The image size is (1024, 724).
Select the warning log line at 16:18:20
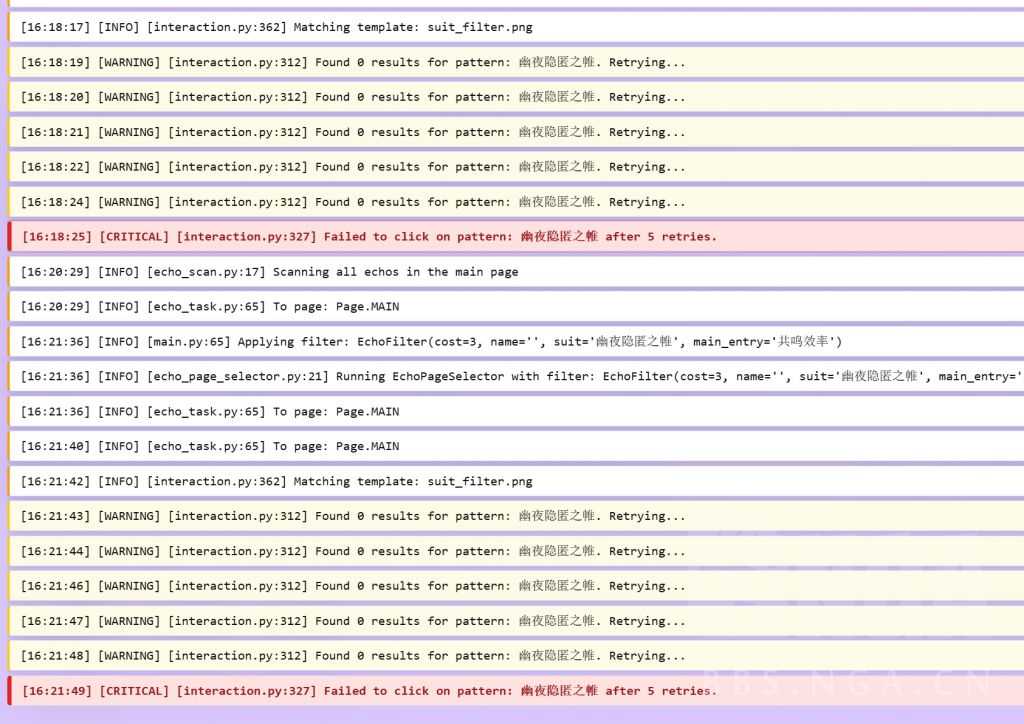(x=353, y=97)
